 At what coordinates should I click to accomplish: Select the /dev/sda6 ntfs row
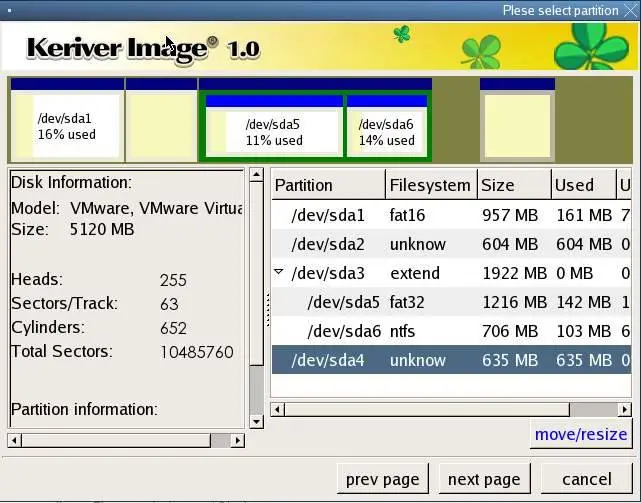451,331
